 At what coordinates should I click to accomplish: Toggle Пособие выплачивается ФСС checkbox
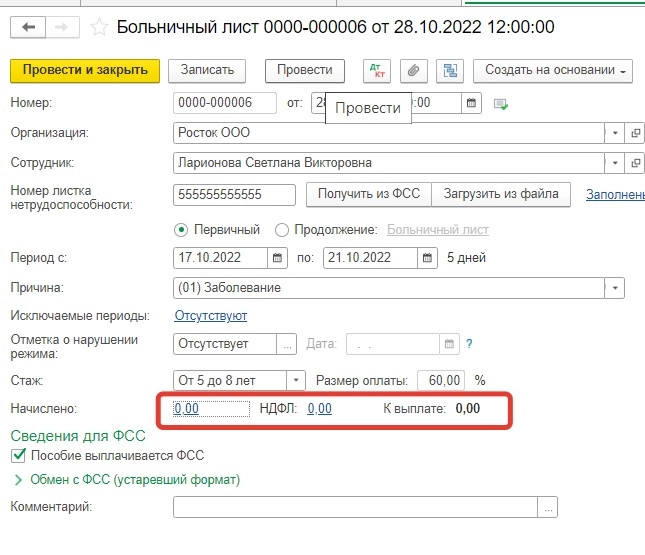click(x=17, y=456)
